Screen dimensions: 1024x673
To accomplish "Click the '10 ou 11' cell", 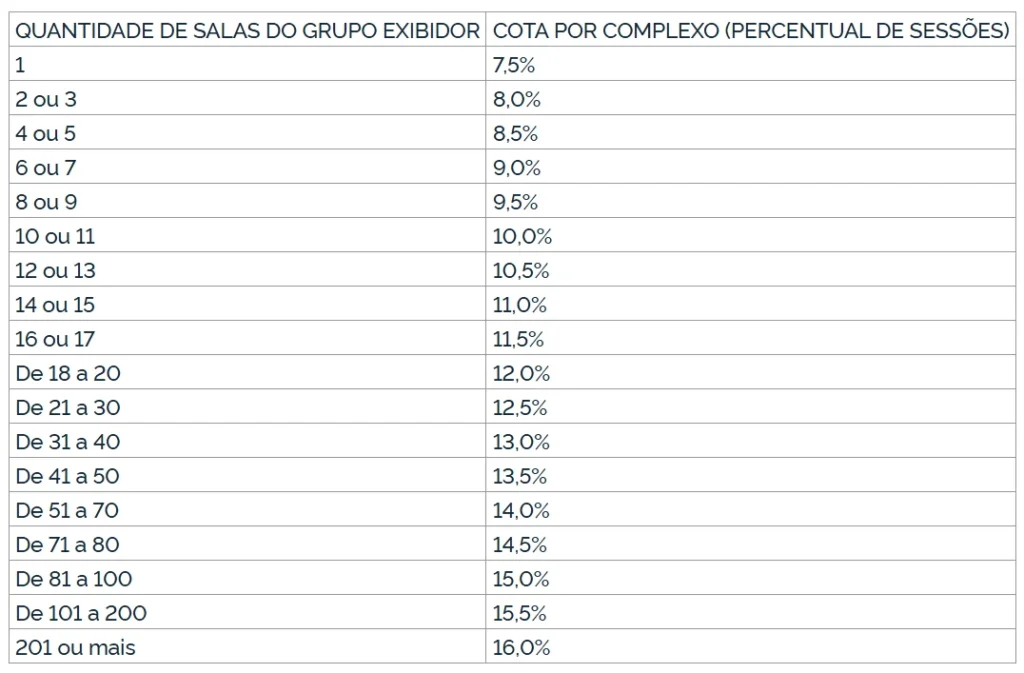I will tap(56, 237).
